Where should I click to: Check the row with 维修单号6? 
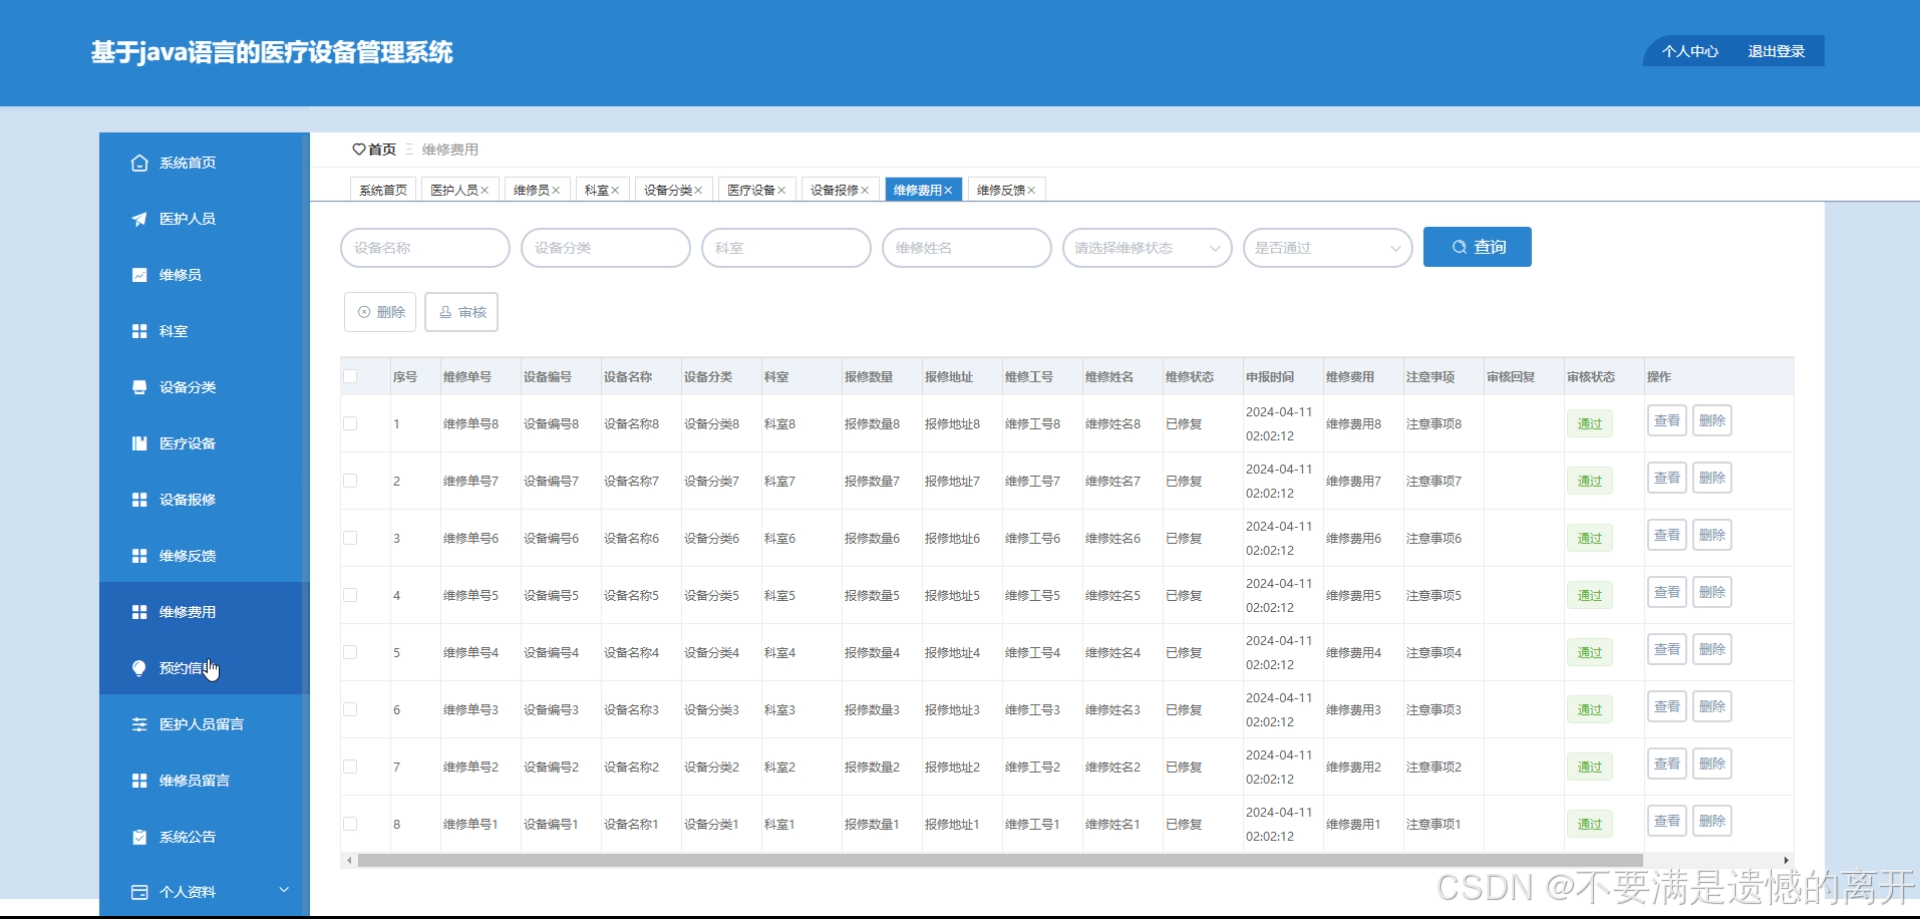click(350, 538)
